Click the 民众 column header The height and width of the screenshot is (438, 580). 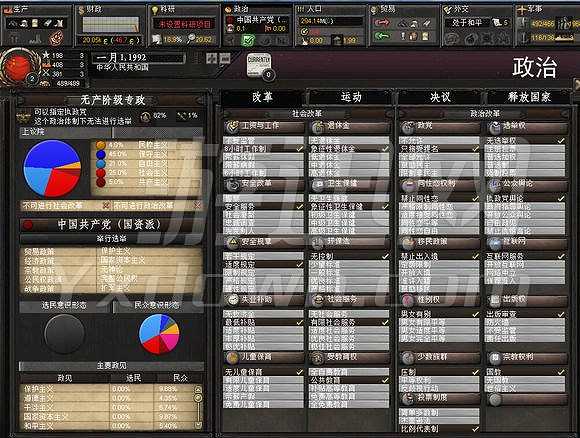[180, 378]
